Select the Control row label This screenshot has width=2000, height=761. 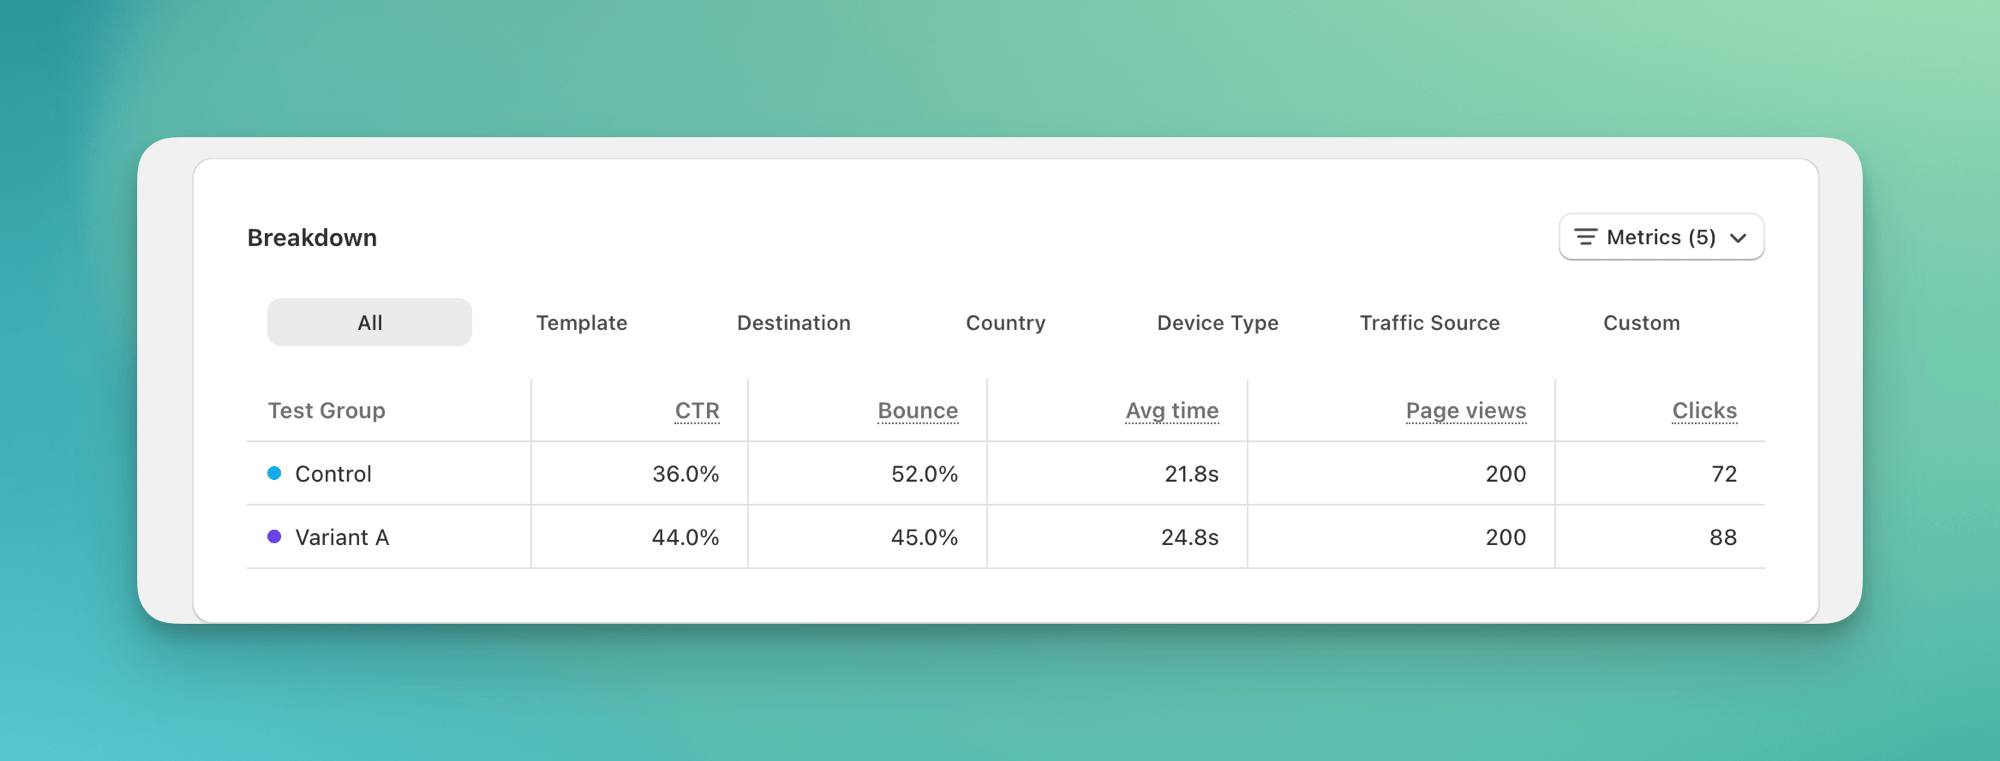pyautogui.click(x=333, y=474)
